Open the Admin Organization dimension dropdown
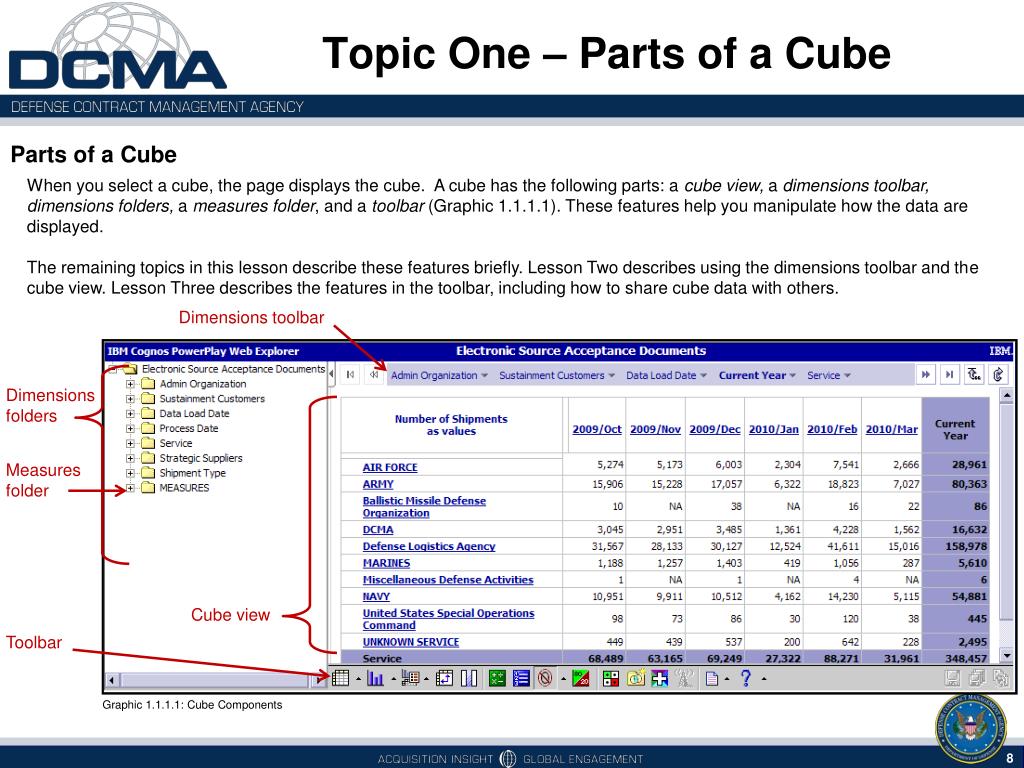The image size is (1024, 768). click(484, 376)
